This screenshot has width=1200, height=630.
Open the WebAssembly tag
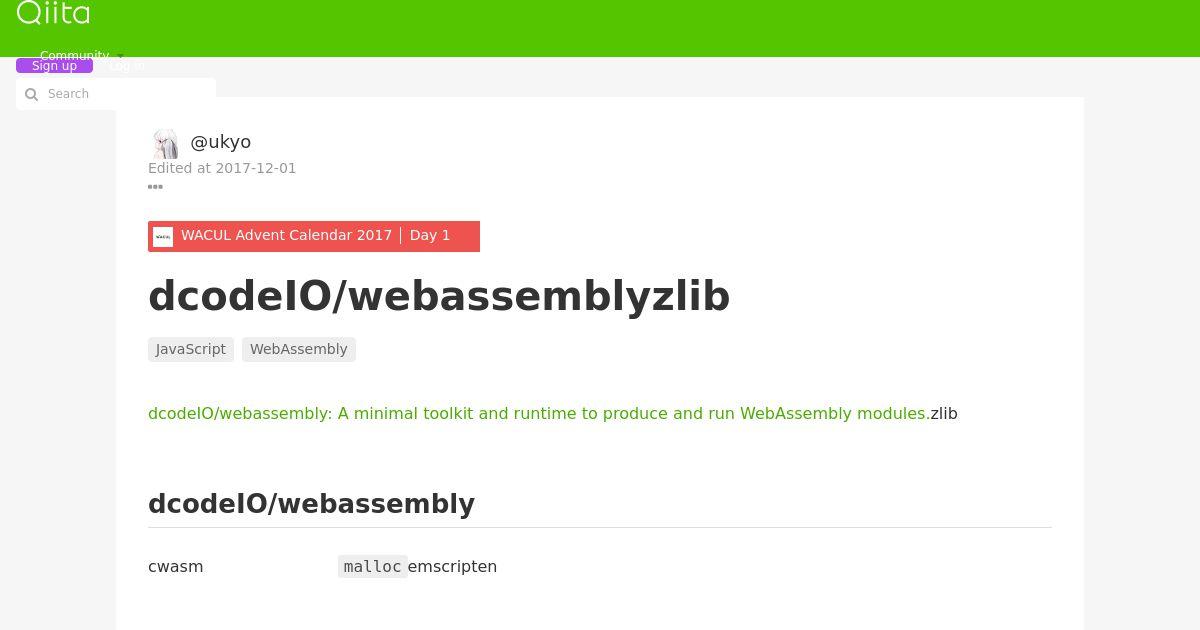[299, 349]
